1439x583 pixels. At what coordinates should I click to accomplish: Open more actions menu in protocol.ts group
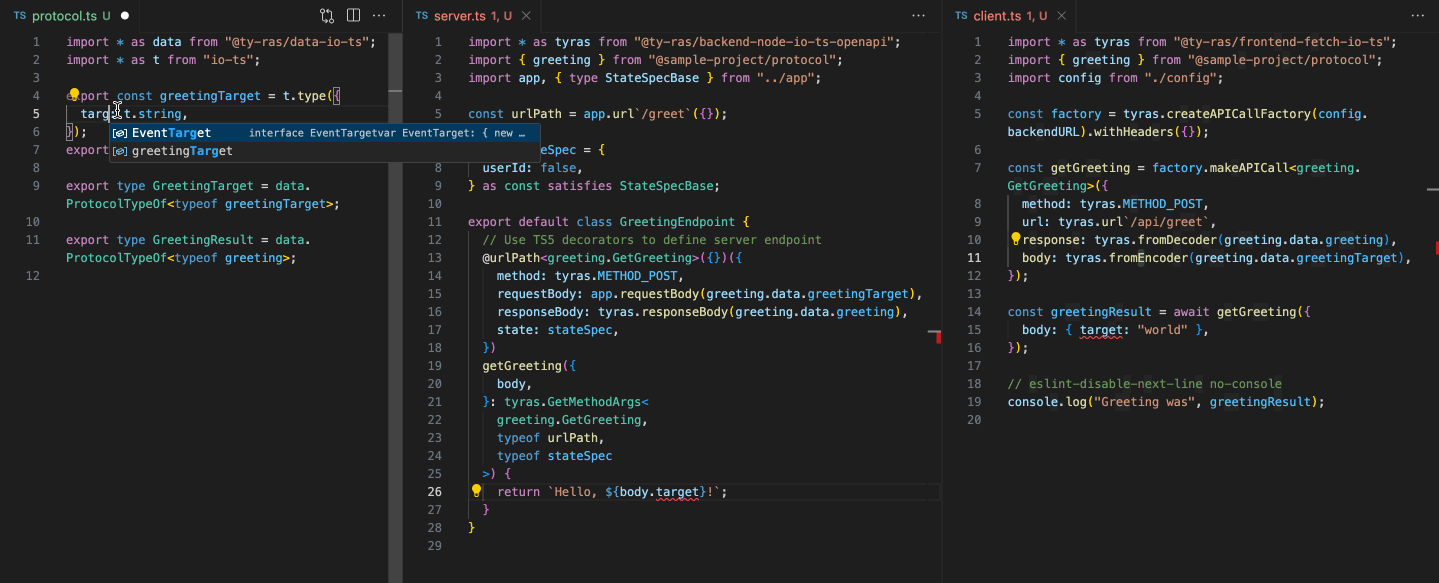click(379, 16)
